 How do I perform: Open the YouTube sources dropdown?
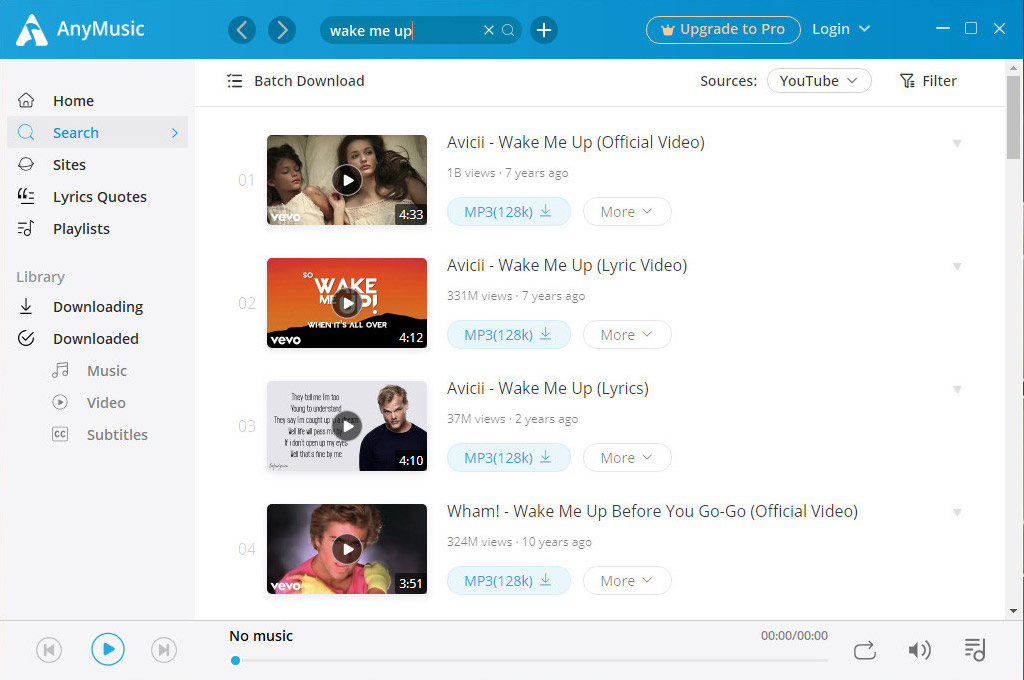819,81
